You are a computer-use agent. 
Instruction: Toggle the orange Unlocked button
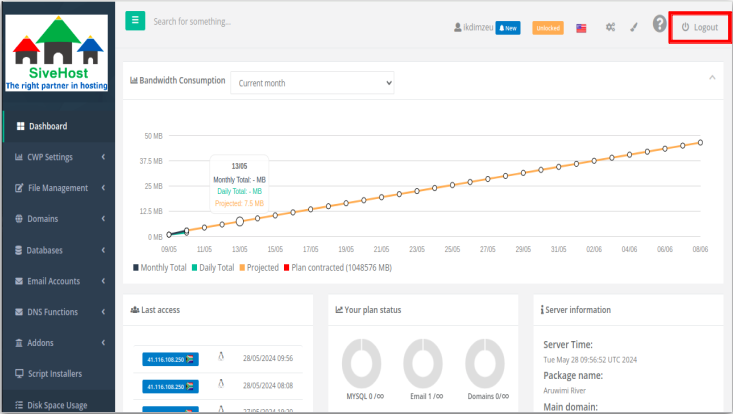[x=547, y=28]
